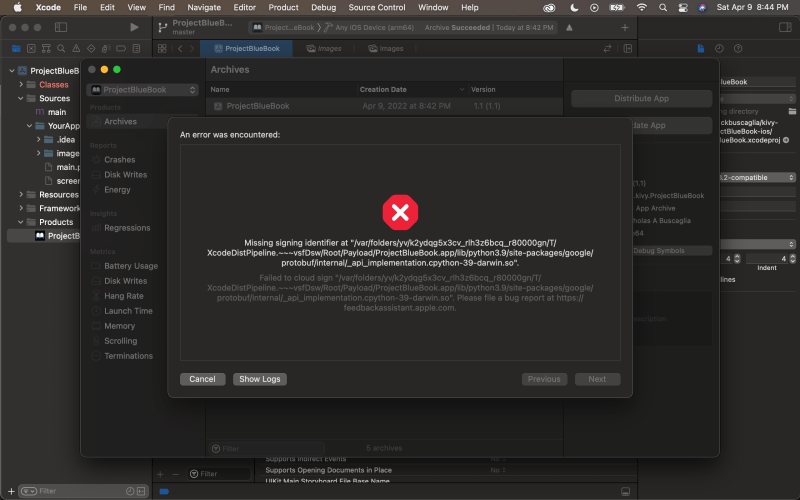Go forward with the editor forward arrow

click(192, 48)
